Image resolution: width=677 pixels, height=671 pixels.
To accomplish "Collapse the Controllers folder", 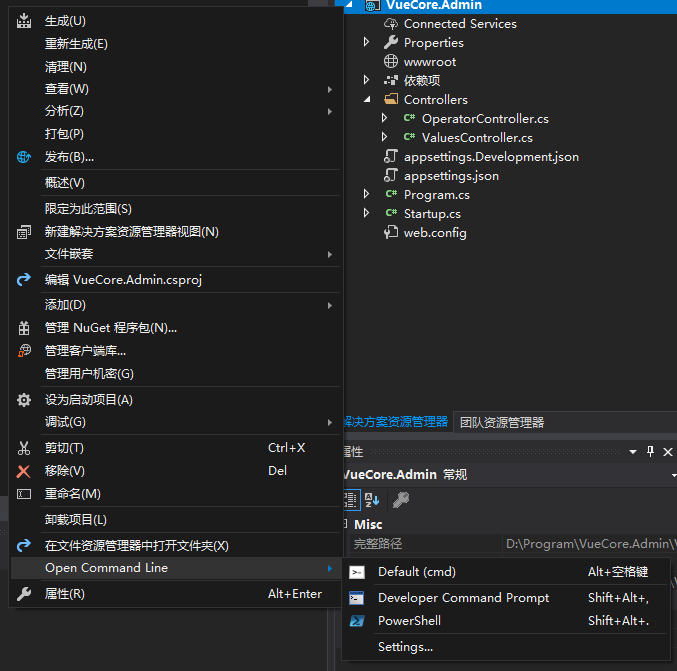I will click(x=367, y=100).
